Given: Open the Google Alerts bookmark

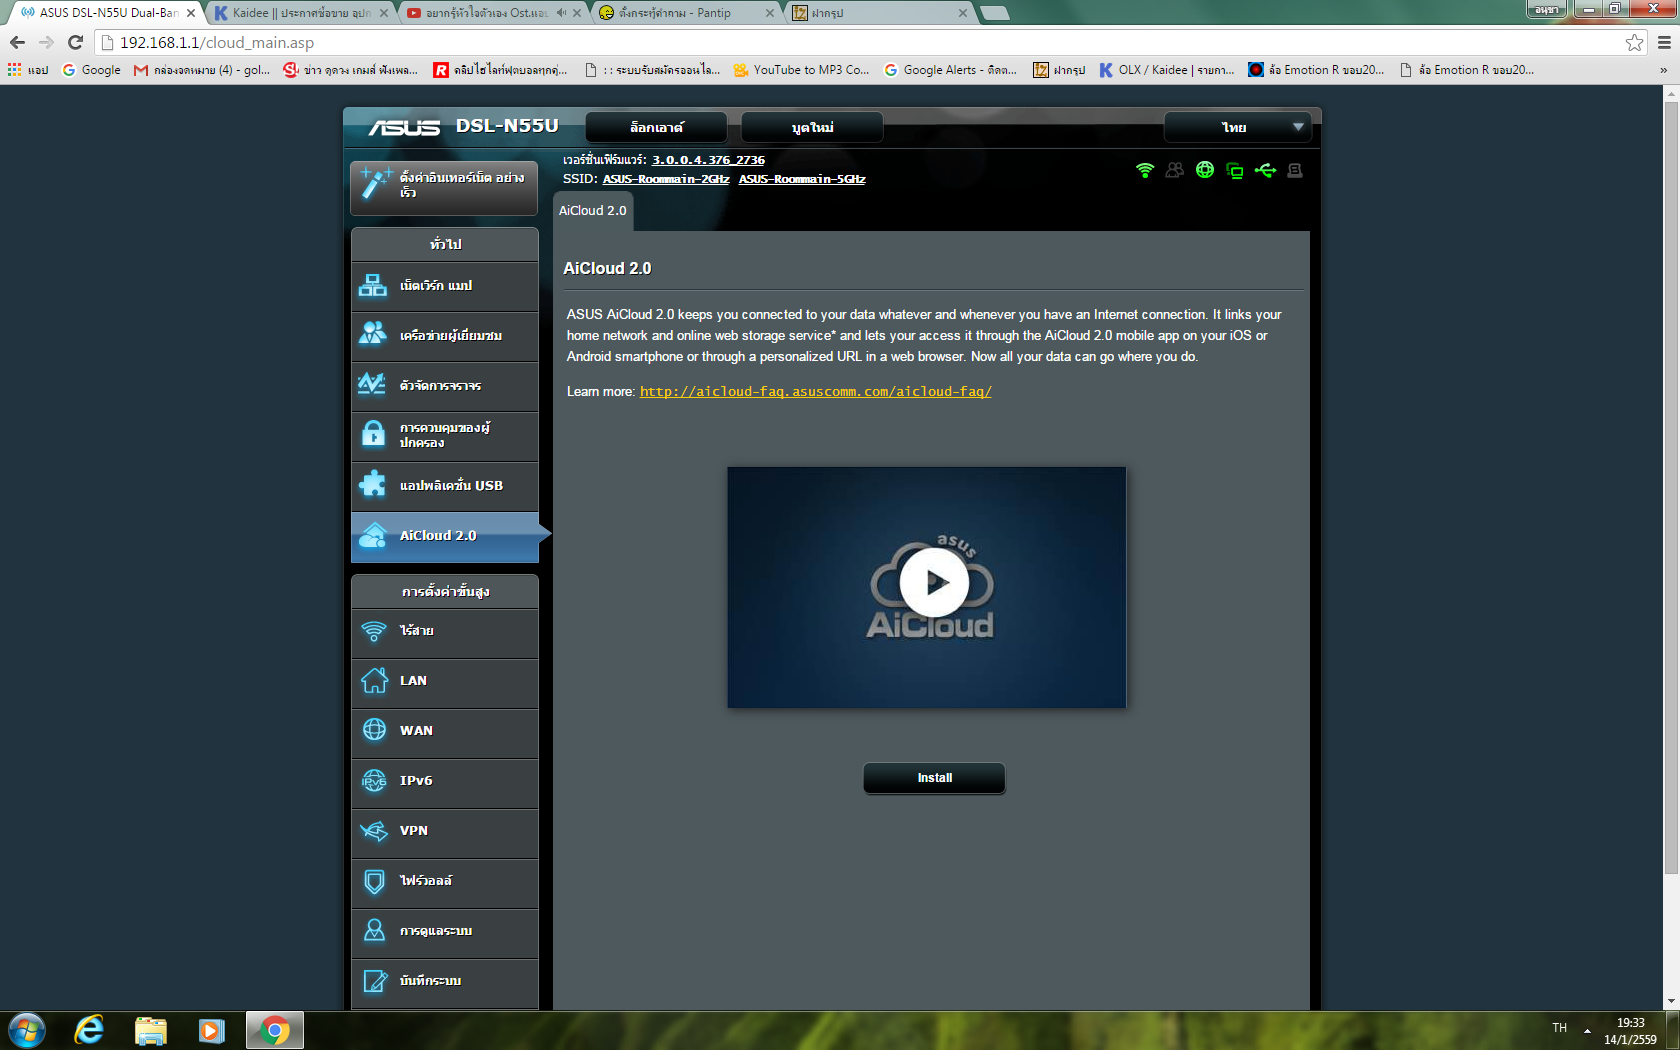Looking at the screenshot, I should coord(951,70).
